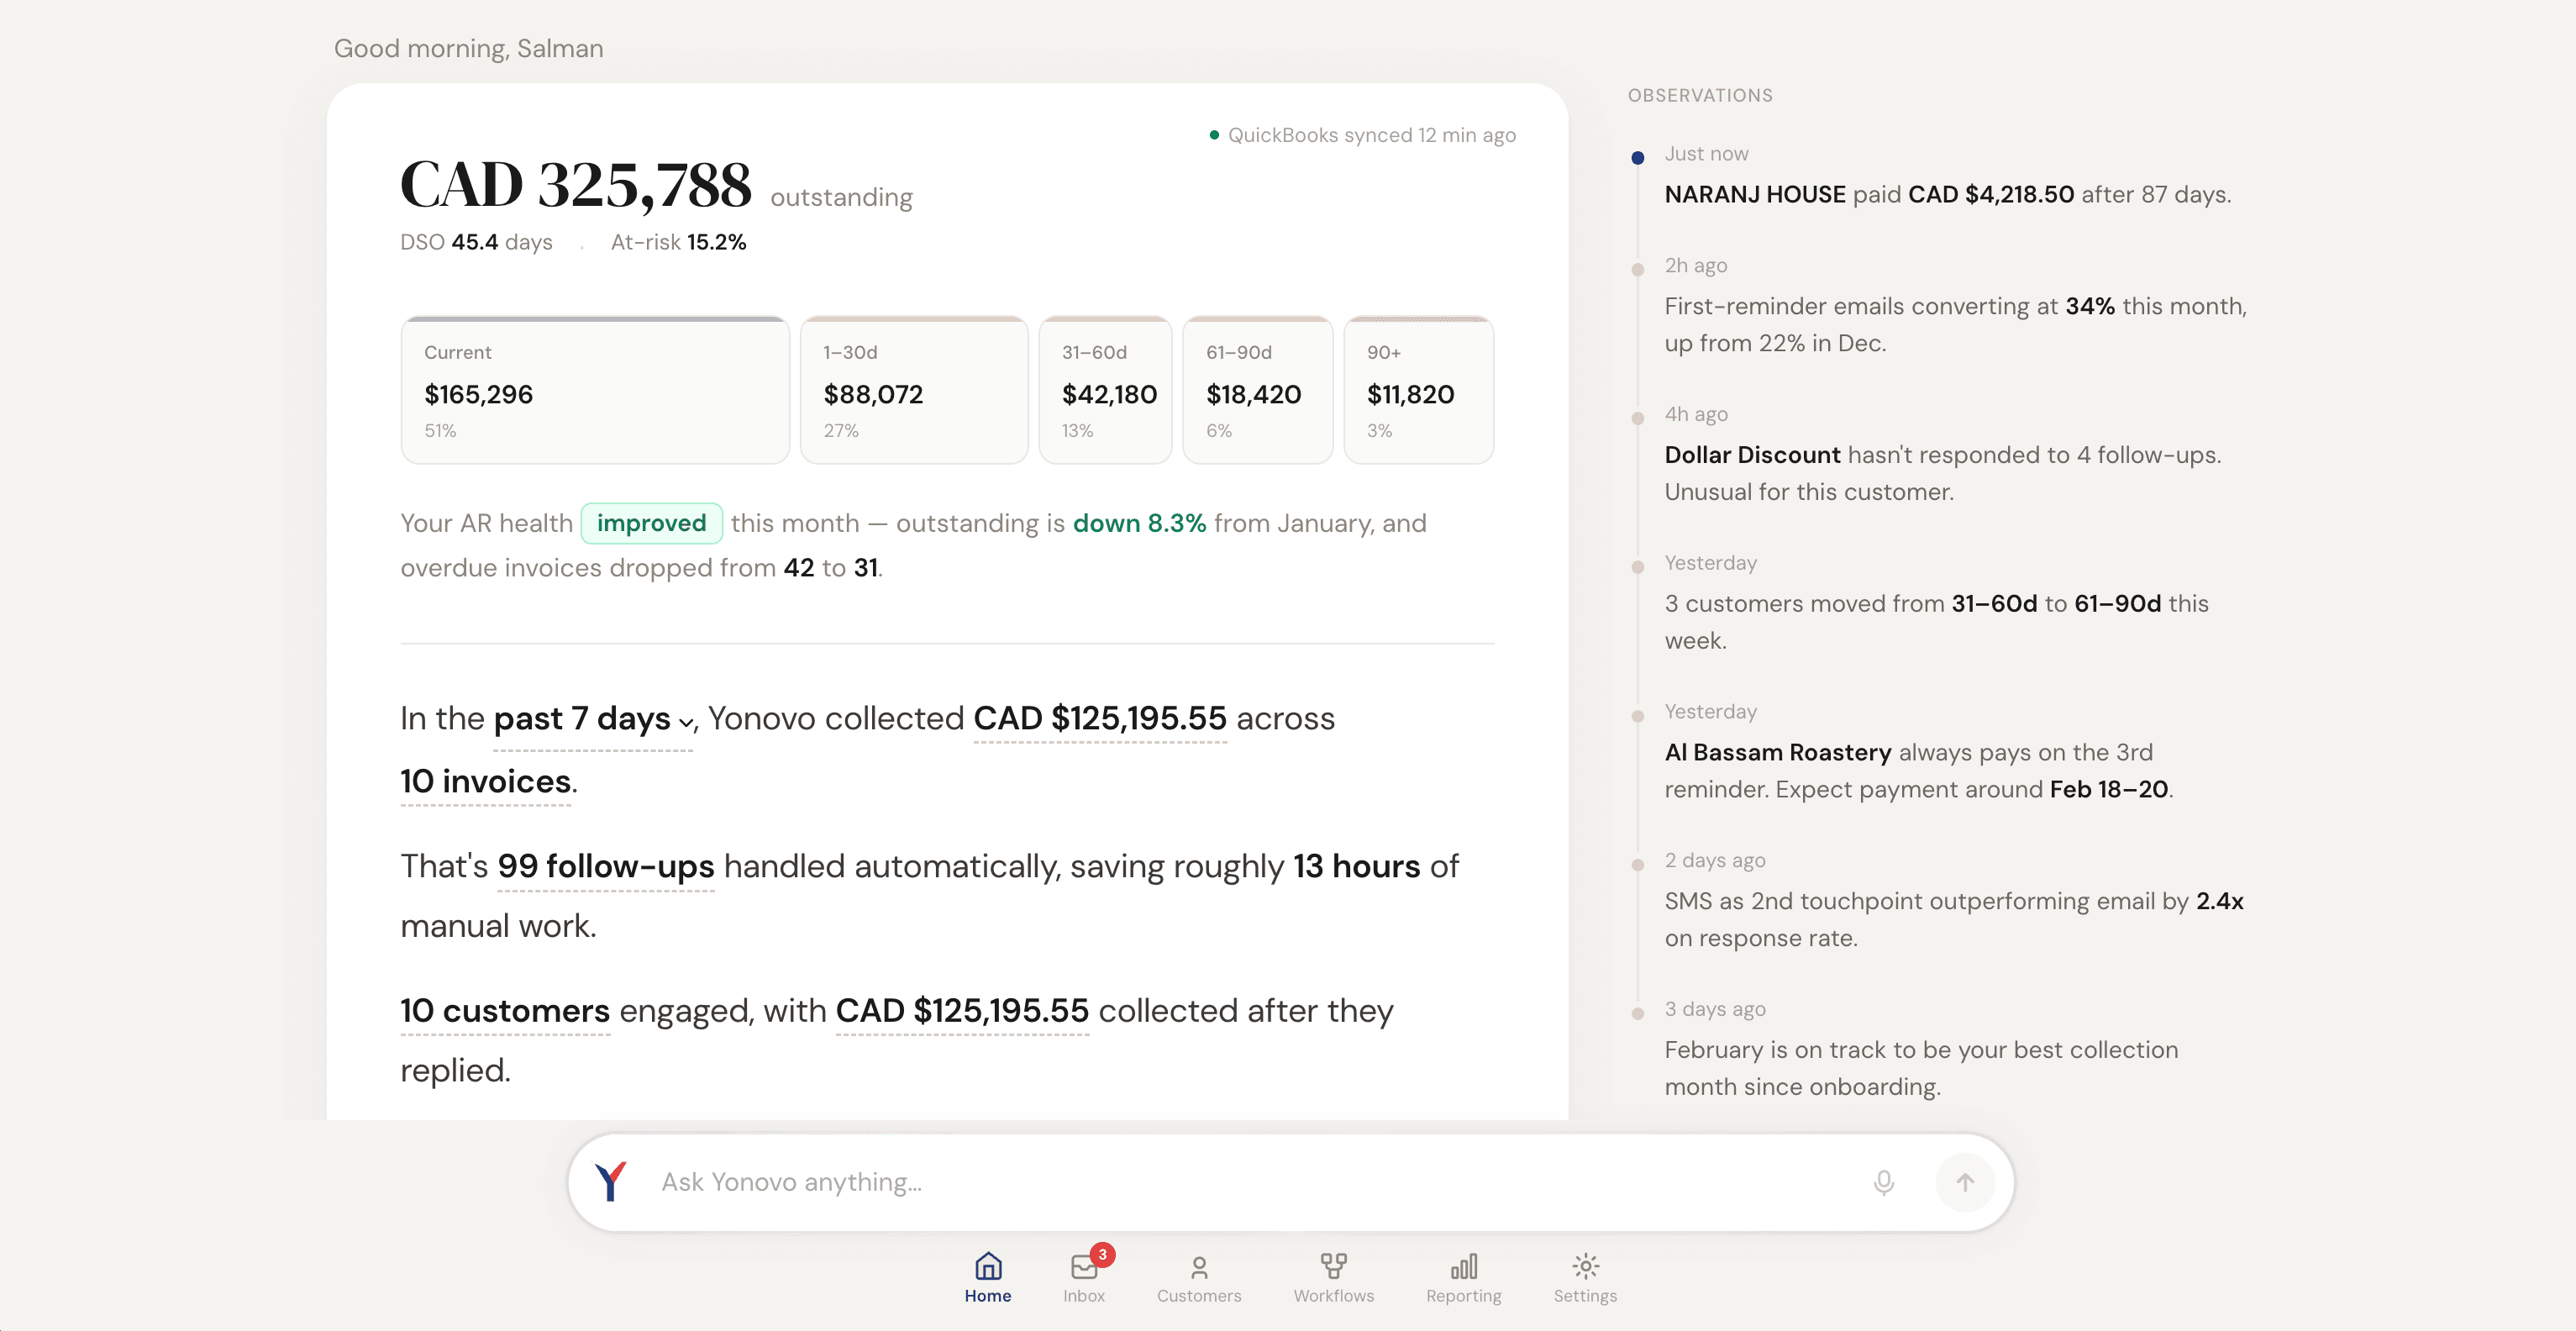This screenshot has width=2576, height=1331.
Task: Click the QuickBooks synced status indicator
Action: 1363,134
